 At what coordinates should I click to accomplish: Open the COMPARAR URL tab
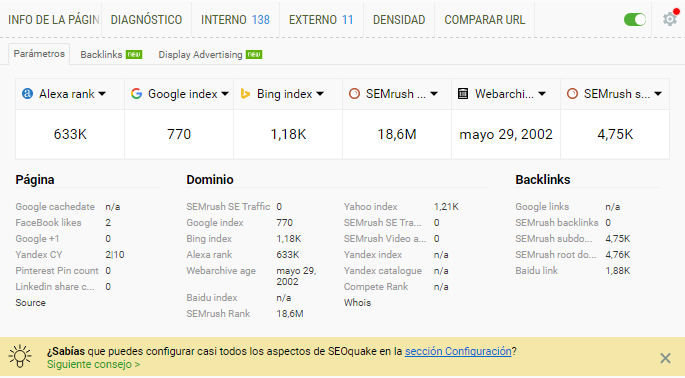[484, 20]
